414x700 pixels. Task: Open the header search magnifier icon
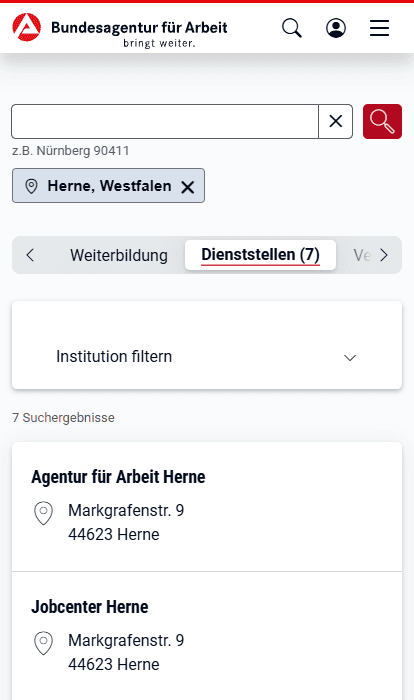pos(292,28)
